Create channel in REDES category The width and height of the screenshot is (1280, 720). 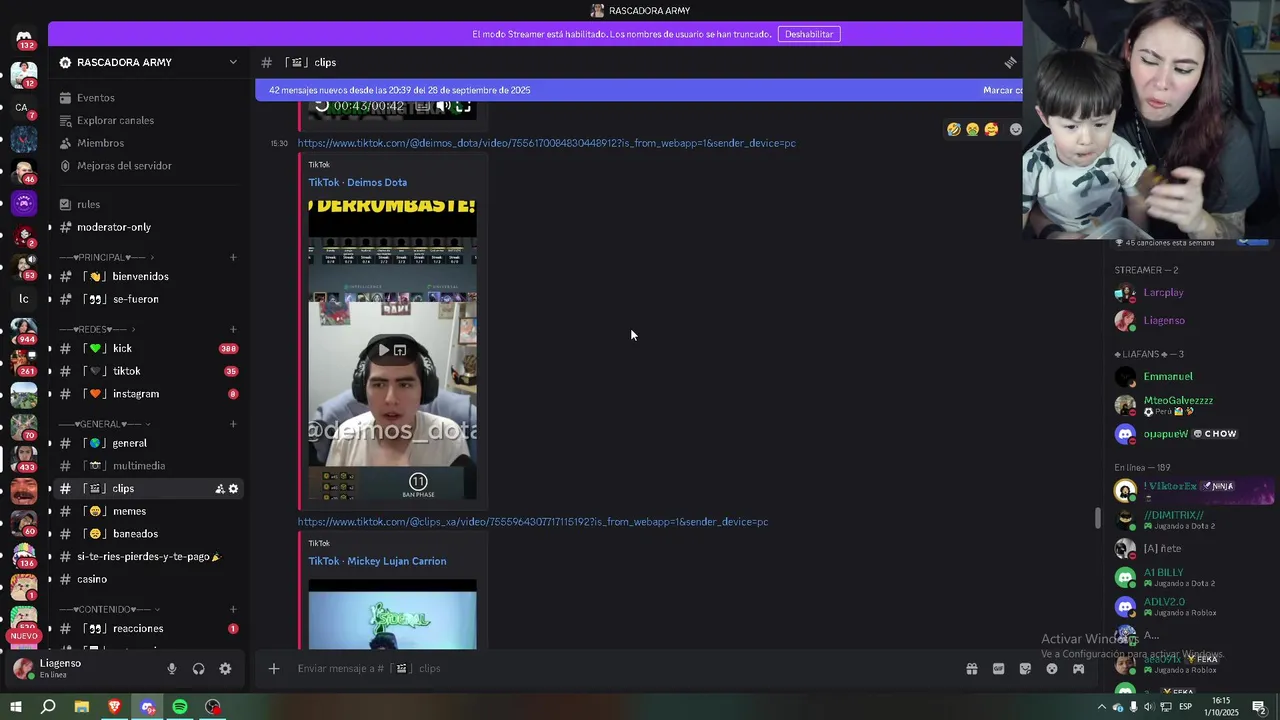coord(233,329)
